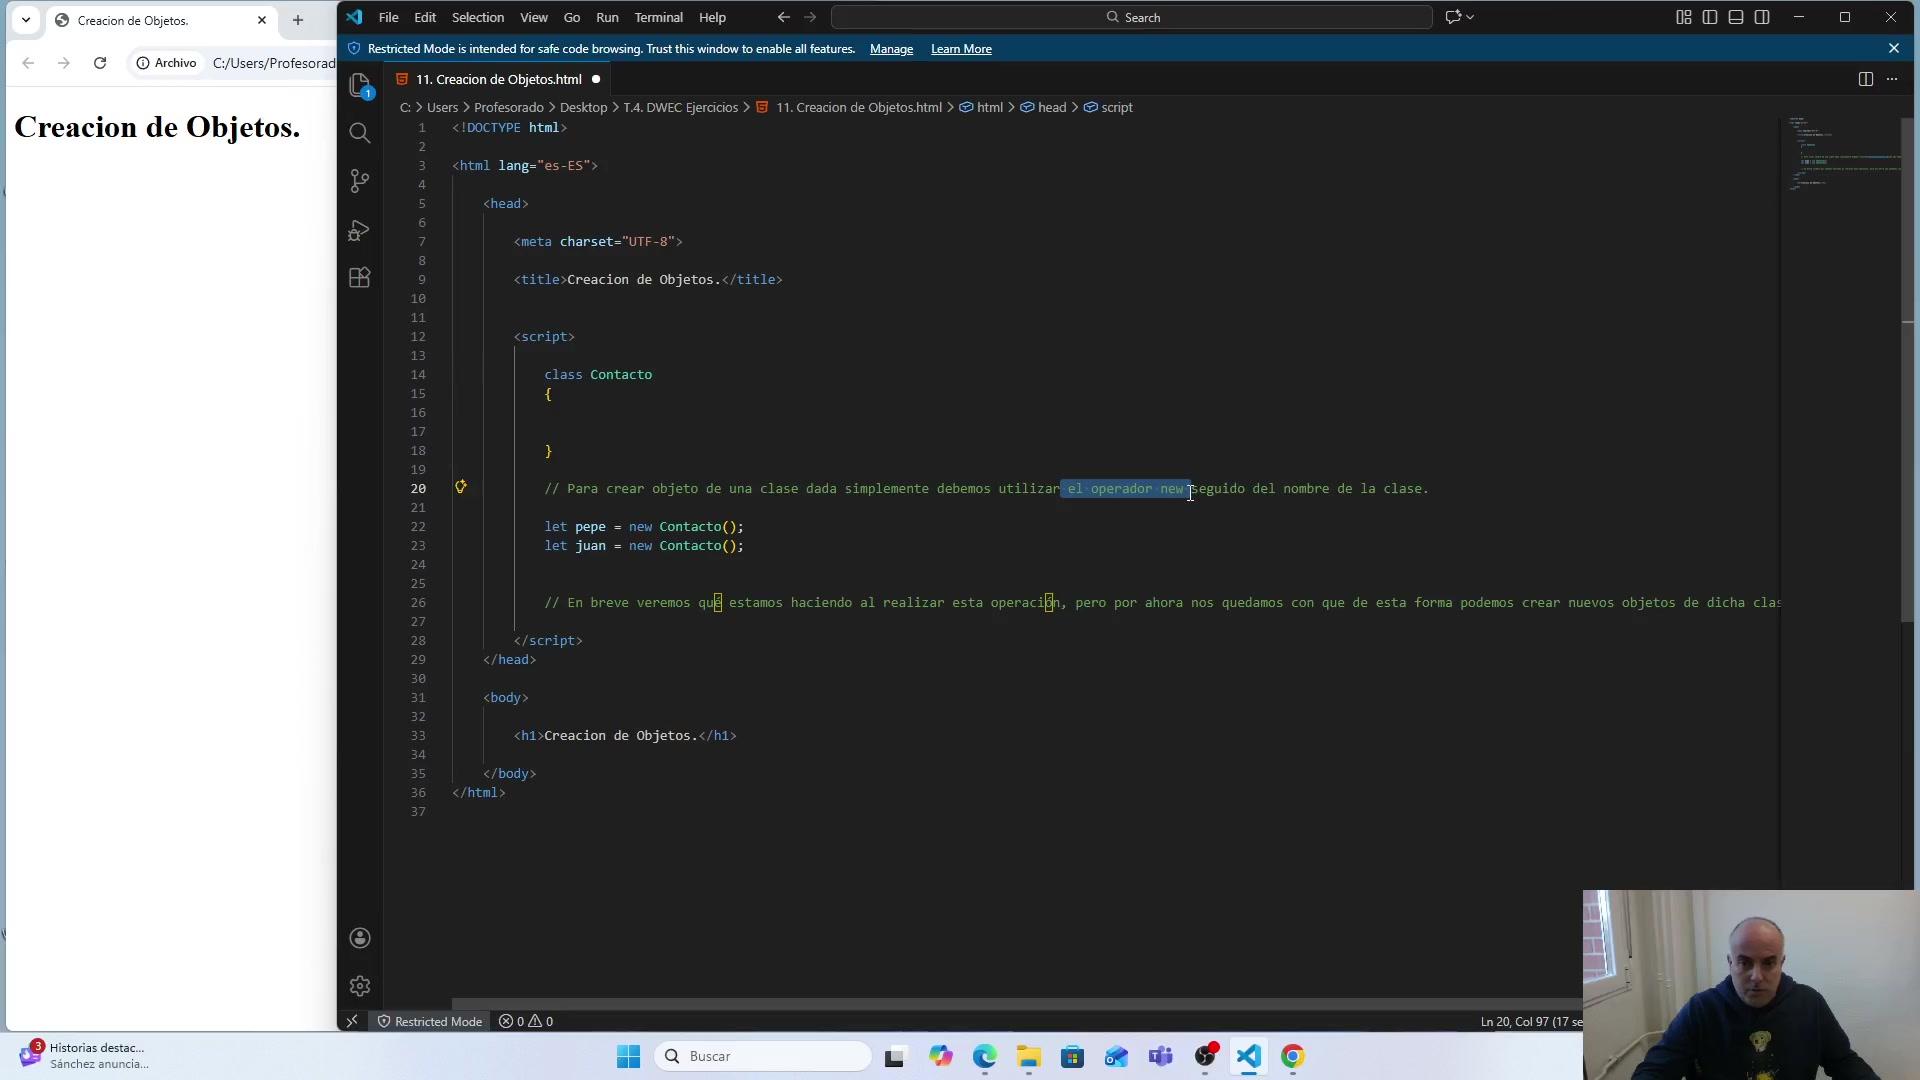Toggle the bottom Panel
The image size is (1920, 1080).
point(1736,17)
